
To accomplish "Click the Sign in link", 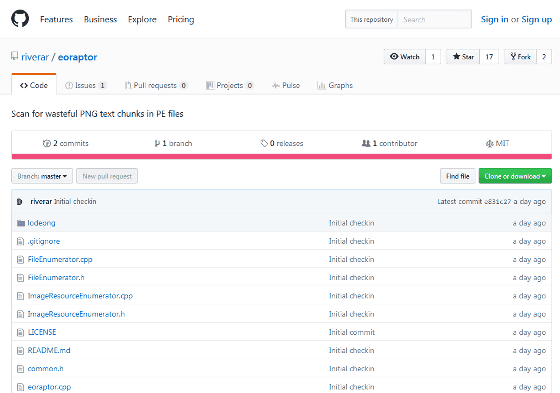I will [494, 19].
